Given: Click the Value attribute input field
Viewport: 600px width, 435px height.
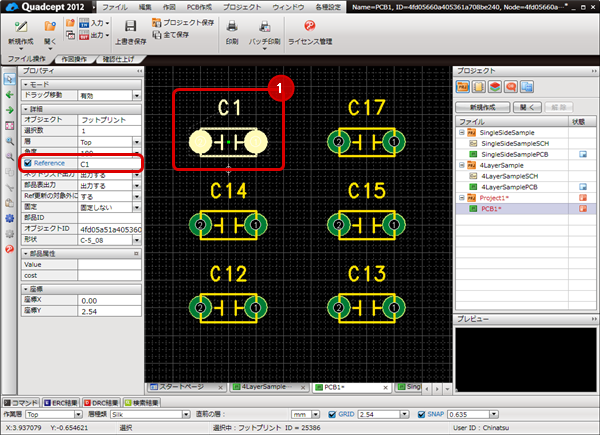Looking at the screenshot, I should click(109, 264).
